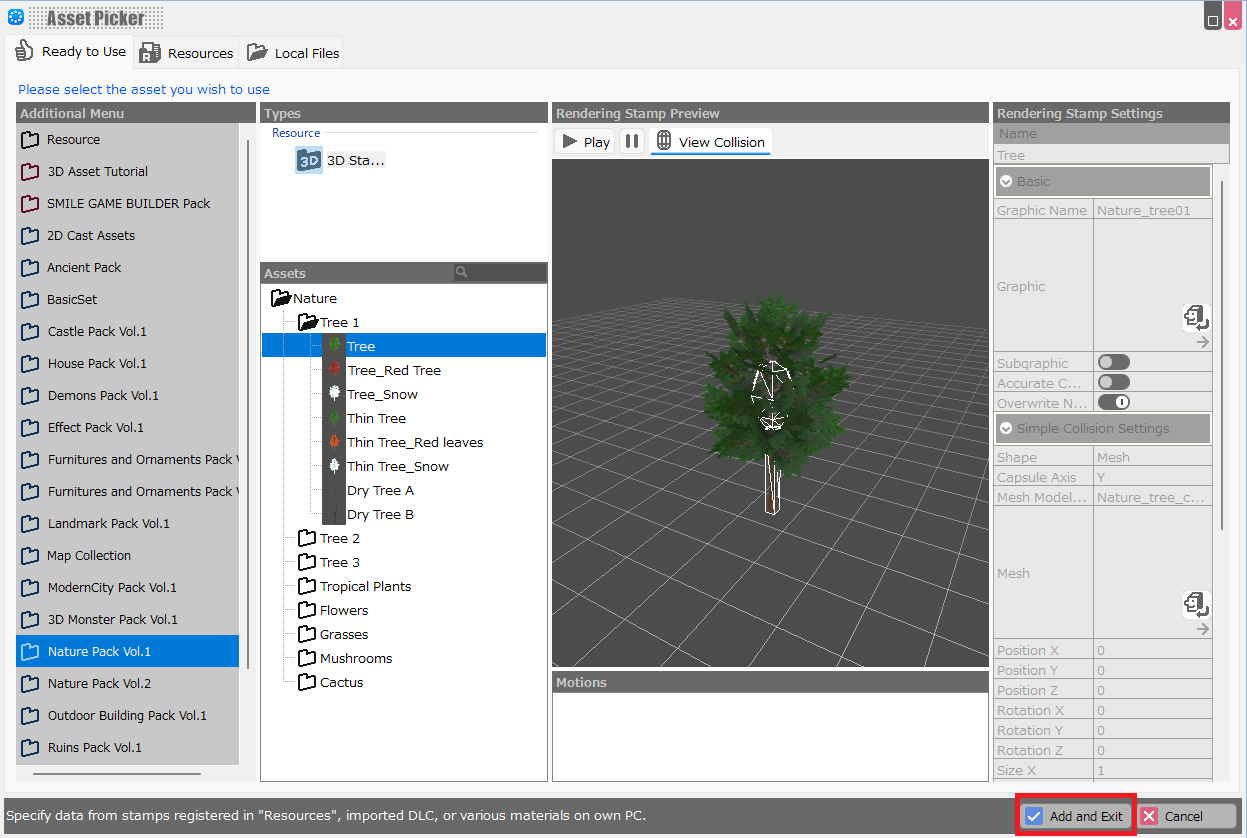Click the View Collision wireframe icon

(664, 141)
